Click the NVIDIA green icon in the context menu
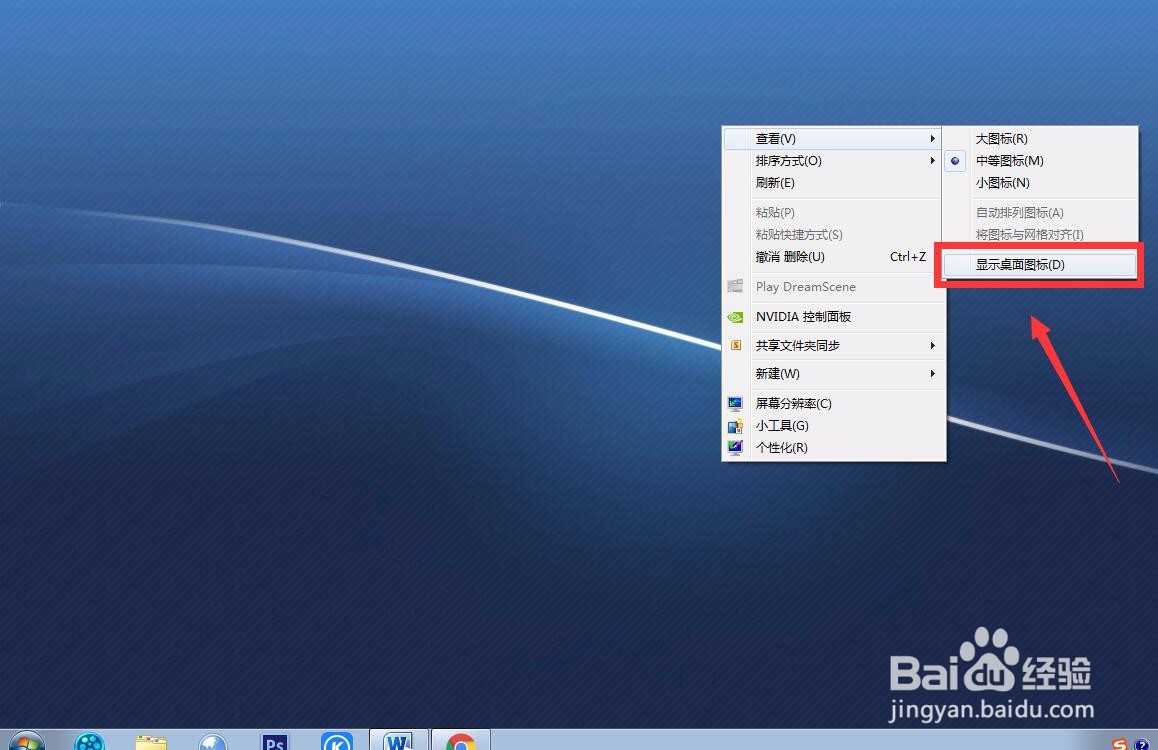 coord(735,317)
